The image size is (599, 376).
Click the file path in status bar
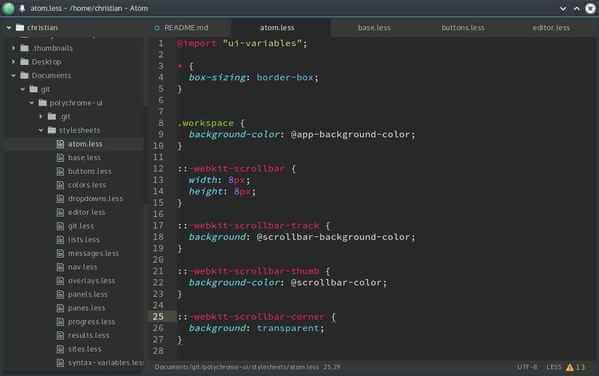pos(237,367)
